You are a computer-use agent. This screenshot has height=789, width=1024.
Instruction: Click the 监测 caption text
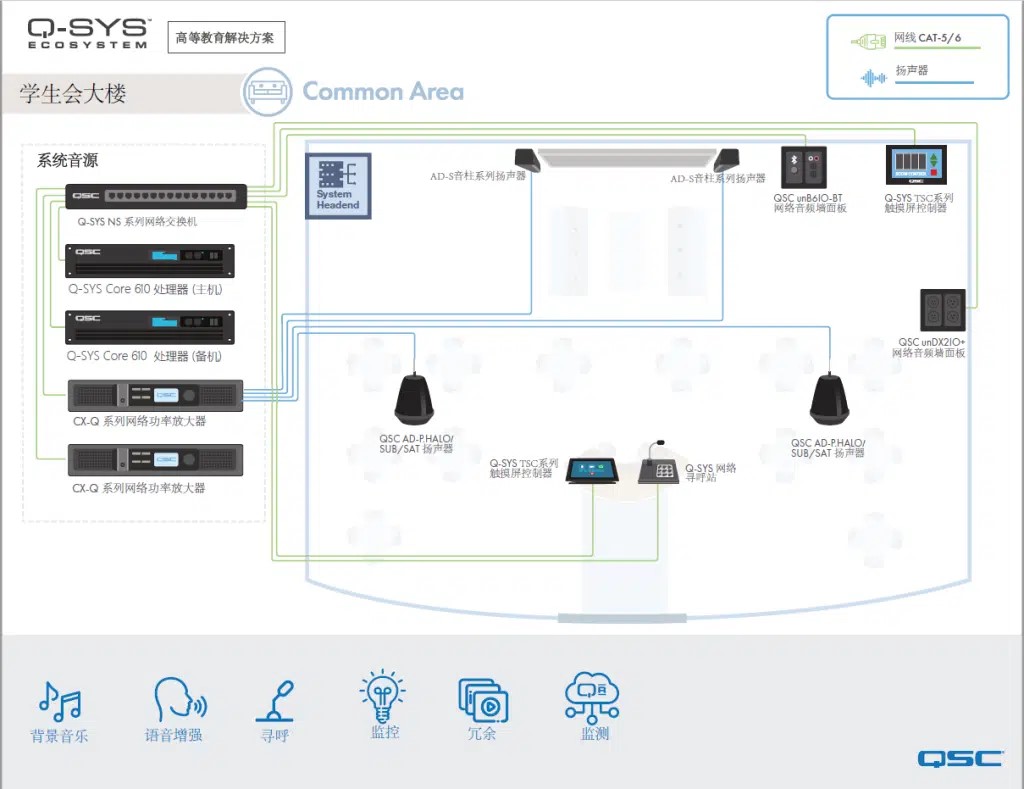595,733
